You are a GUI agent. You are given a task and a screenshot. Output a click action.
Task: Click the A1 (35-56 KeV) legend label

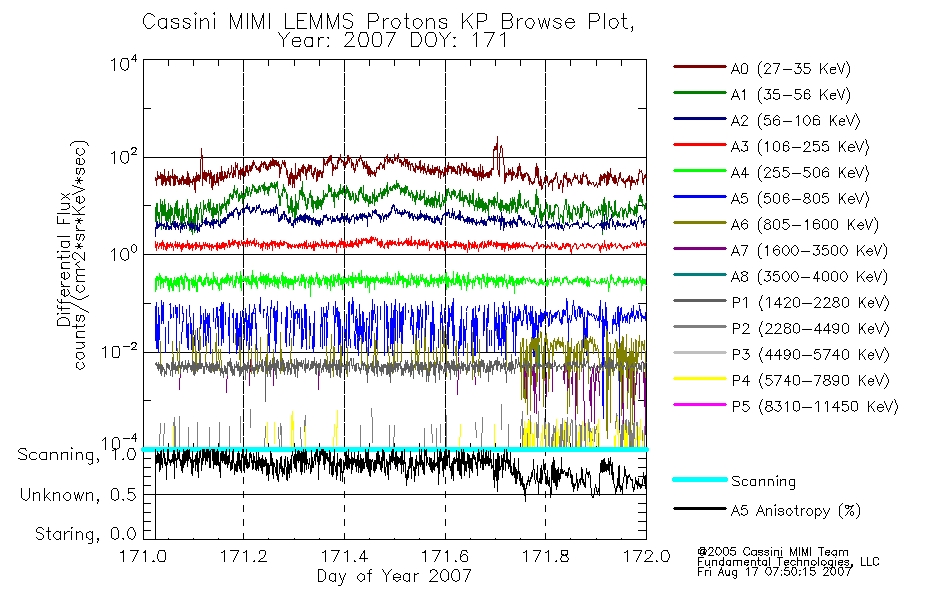coord(791,95)
